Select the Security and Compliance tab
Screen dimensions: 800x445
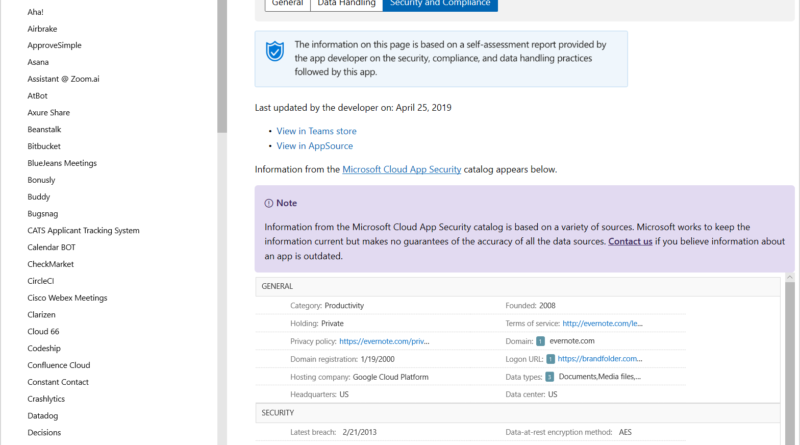440,4
